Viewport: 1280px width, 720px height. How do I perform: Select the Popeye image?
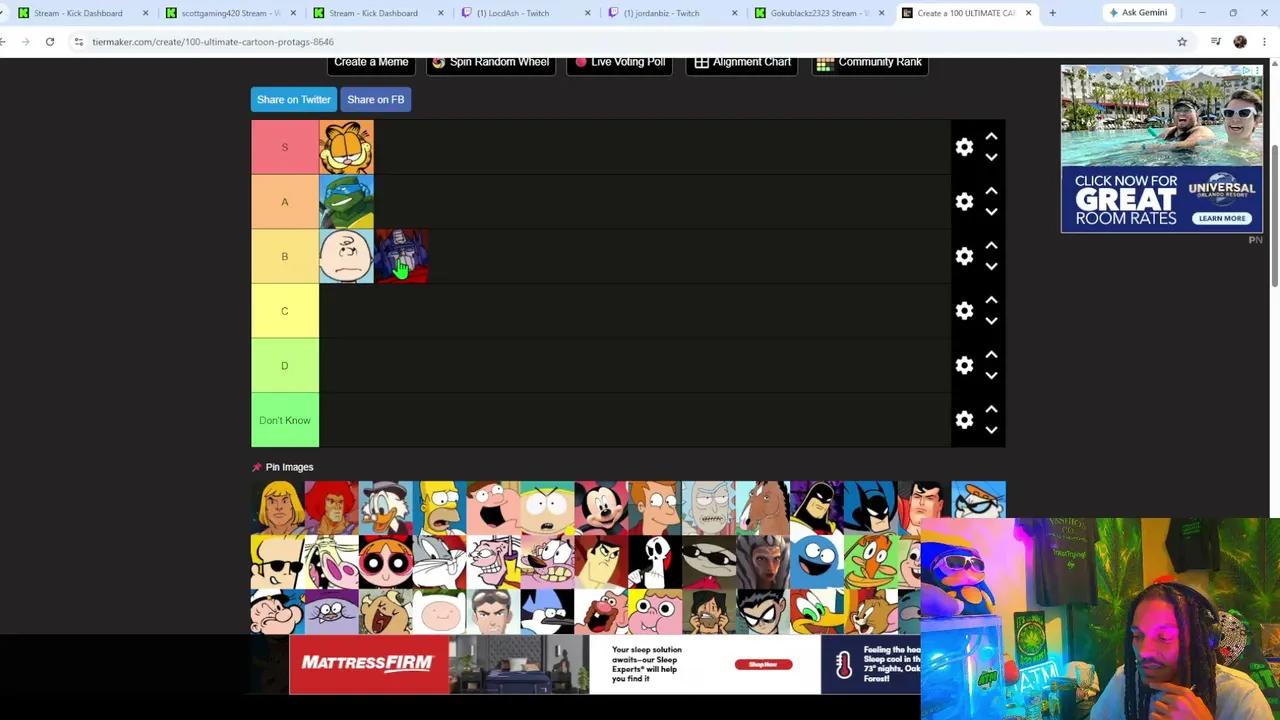pos(278,612)
